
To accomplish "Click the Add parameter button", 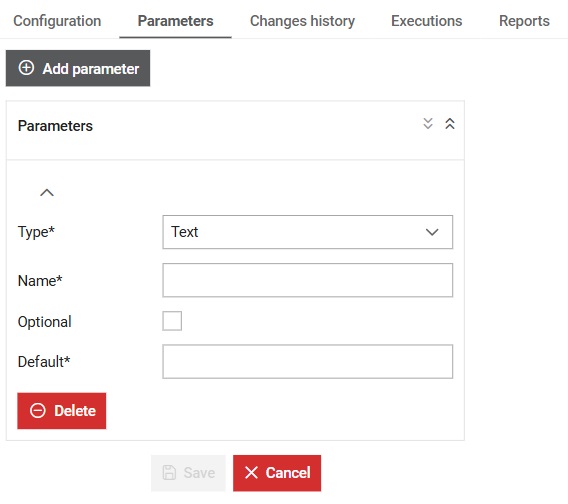I will 78,68.
